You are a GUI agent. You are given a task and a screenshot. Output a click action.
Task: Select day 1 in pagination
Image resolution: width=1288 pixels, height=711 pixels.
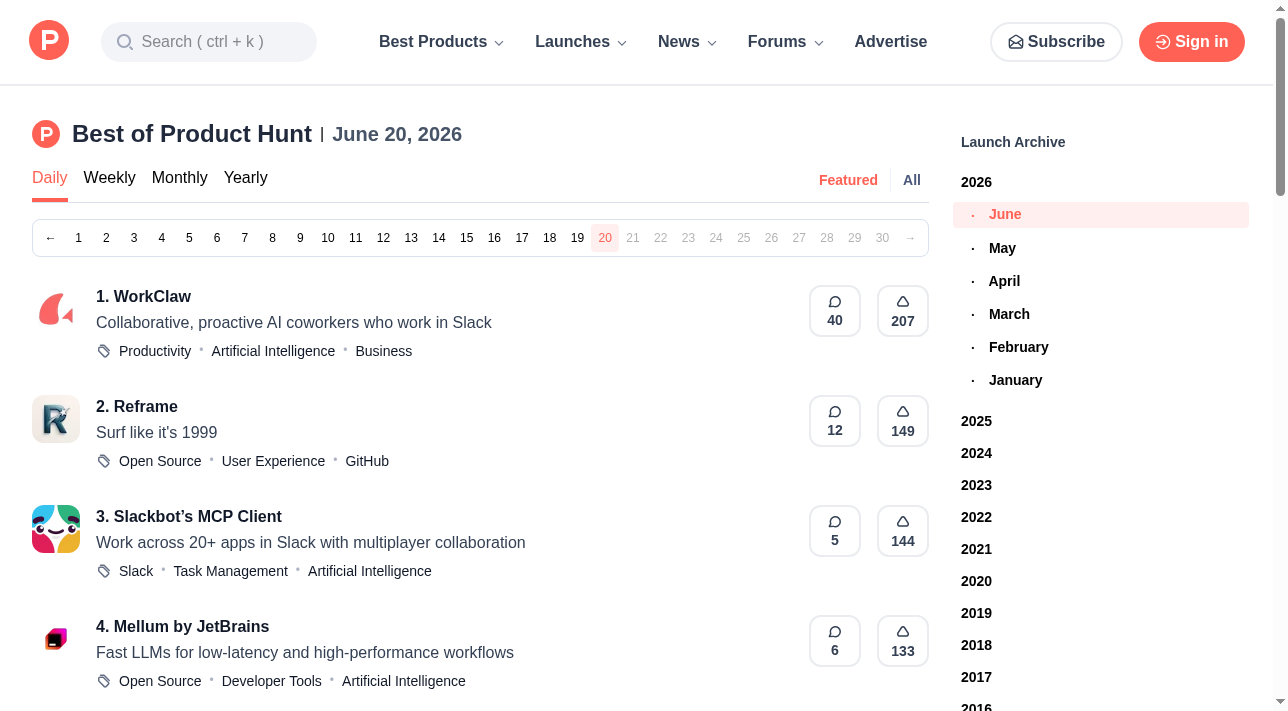78,238
